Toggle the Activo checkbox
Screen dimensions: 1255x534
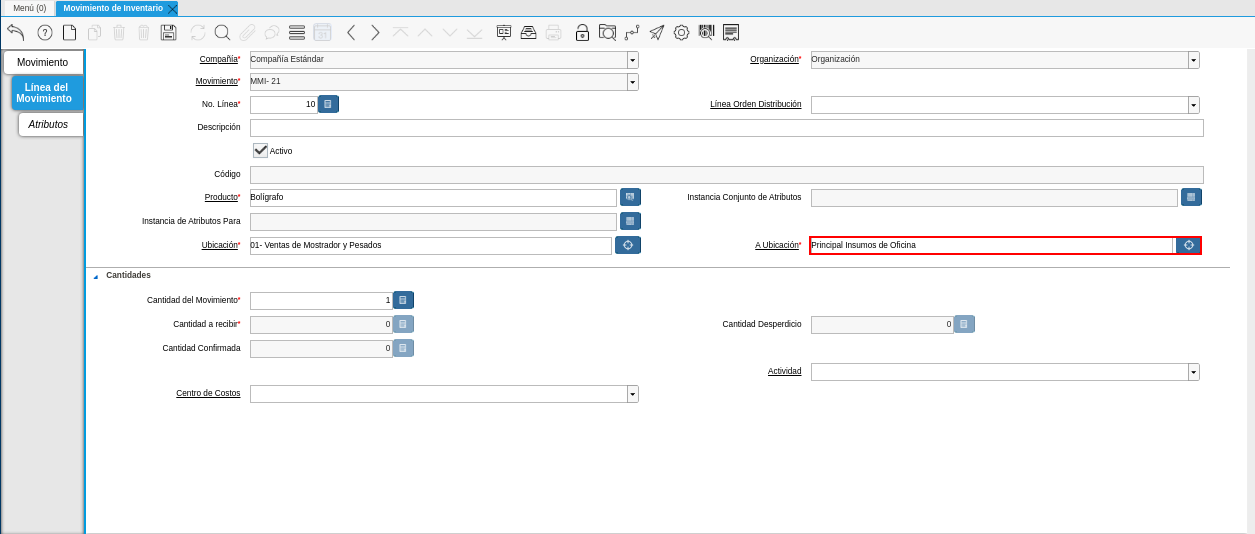[261, 150]
